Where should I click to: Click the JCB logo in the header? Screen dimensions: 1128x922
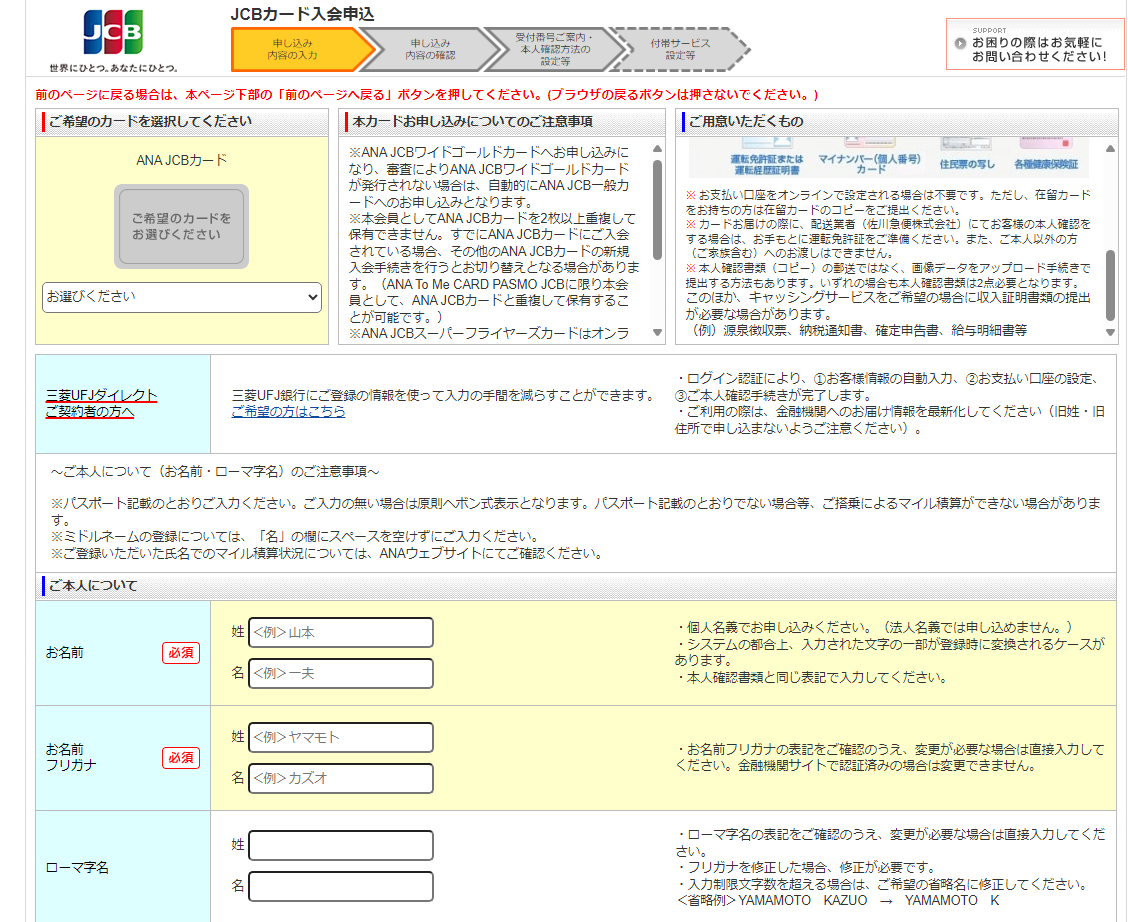coord(113,33)
